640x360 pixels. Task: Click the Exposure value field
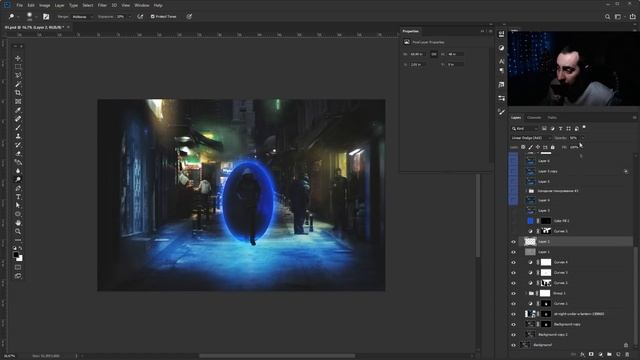[121, 17]
